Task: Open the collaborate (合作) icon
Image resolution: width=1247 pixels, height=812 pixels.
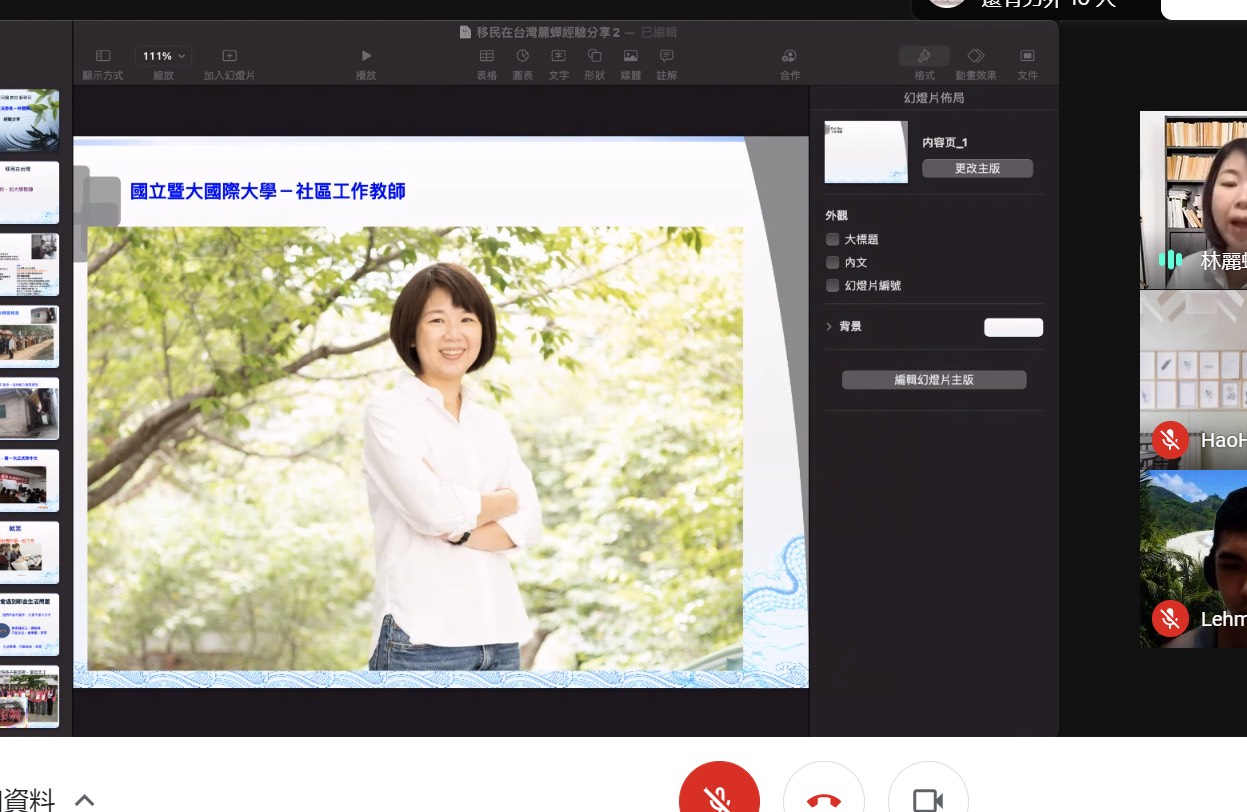Action: (x=789, y=57)
